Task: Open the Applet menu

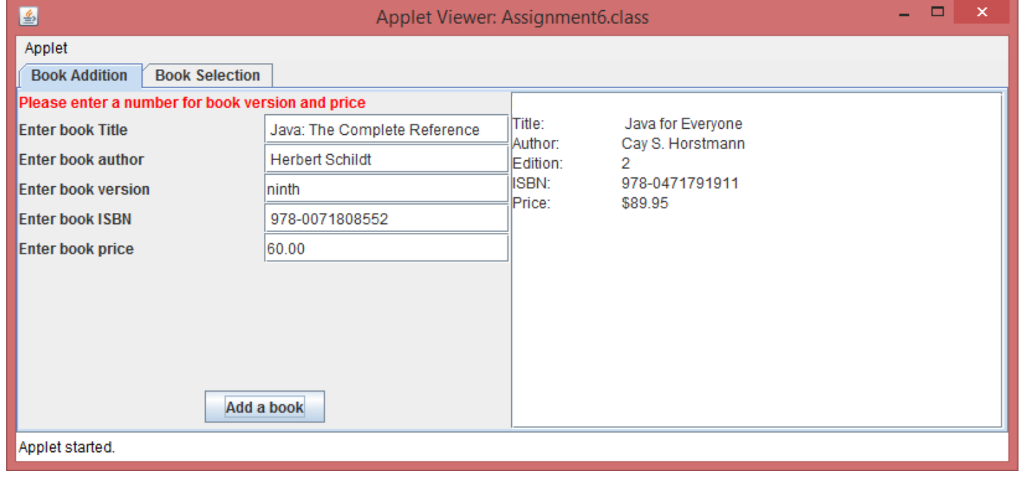Action: coord(46,48)
